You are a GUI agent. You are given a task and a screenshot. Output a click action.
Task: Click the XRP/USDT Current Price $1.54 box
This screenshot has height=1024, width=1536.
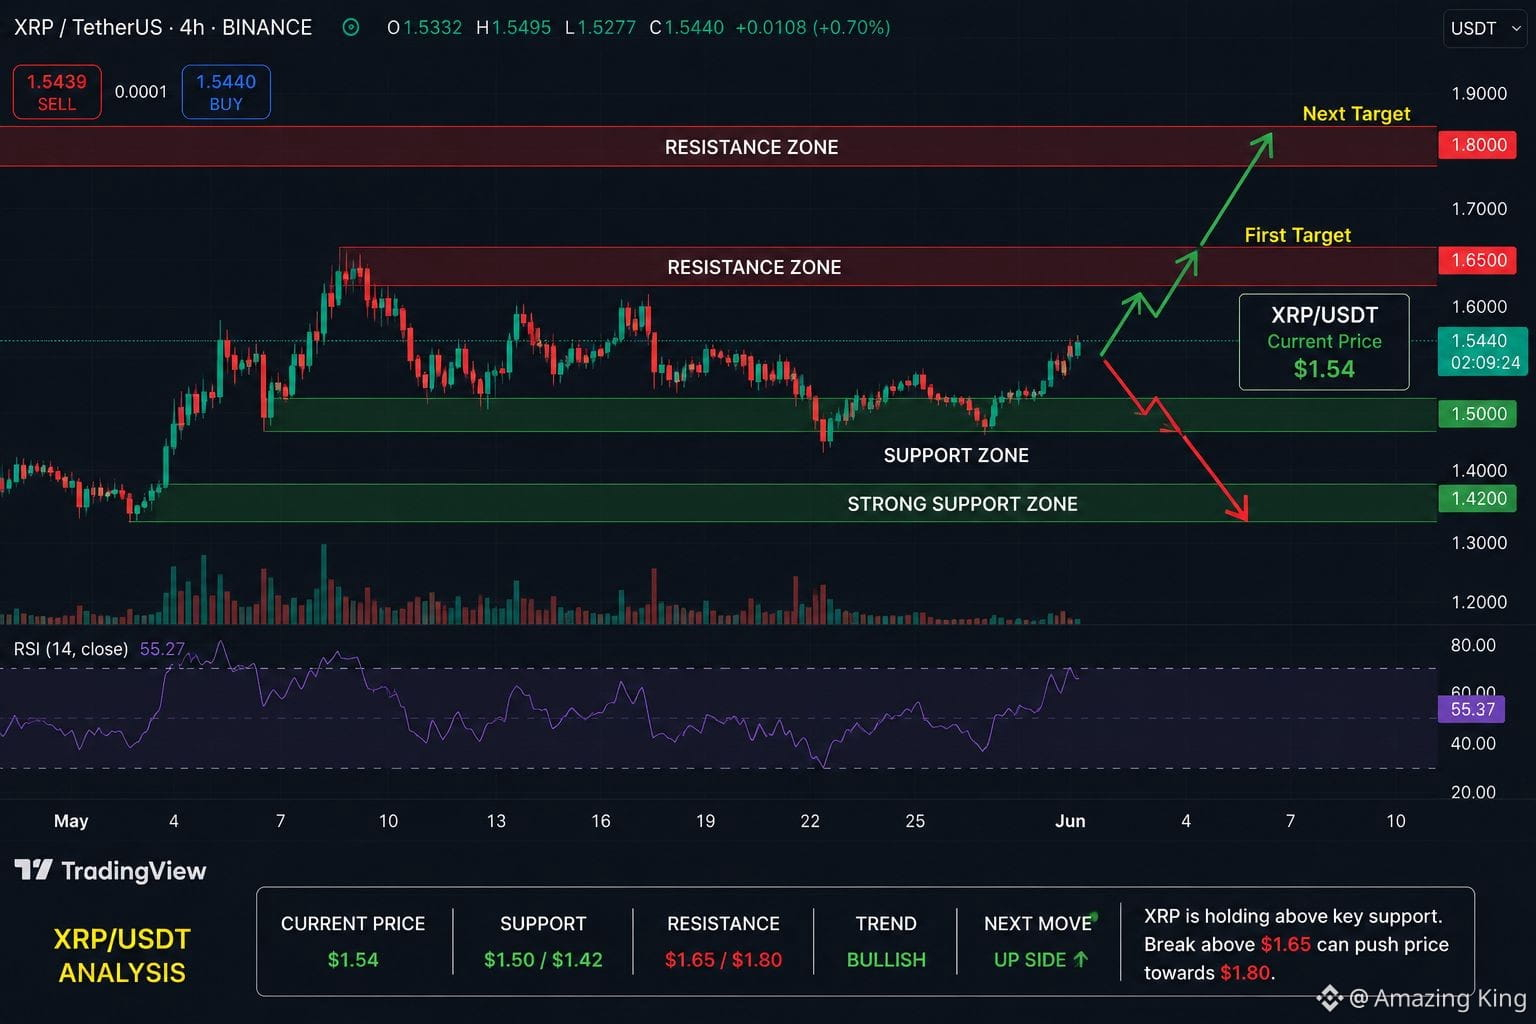1324,342
